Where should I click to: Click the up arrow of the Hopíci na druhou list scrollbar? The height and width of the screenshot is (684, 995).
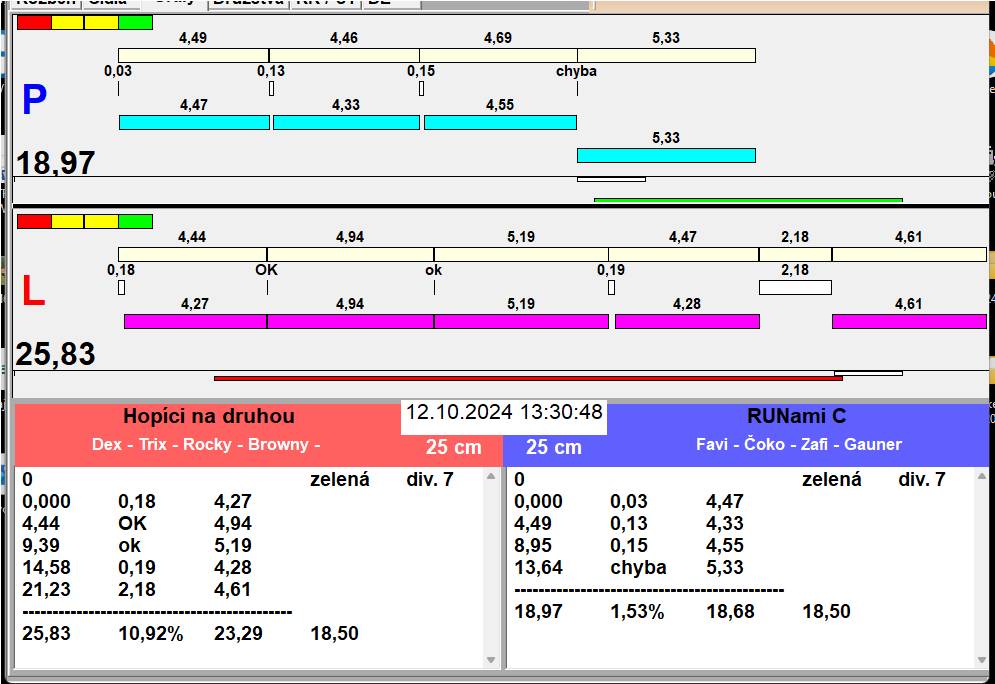point(491,476)
